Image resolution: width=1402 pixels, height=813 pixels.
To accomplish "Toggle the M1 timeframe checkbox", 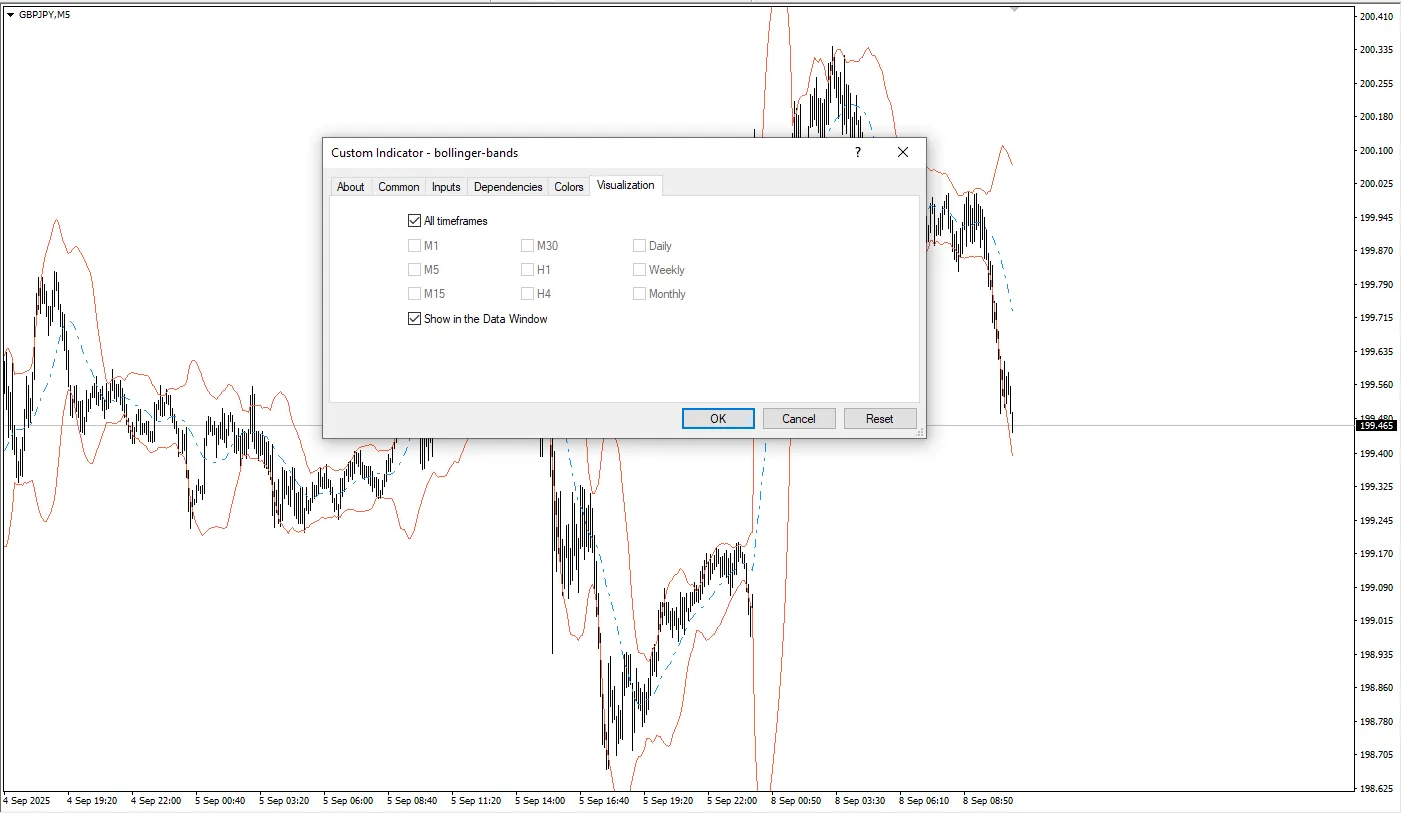I will click(x=415, y=246).
